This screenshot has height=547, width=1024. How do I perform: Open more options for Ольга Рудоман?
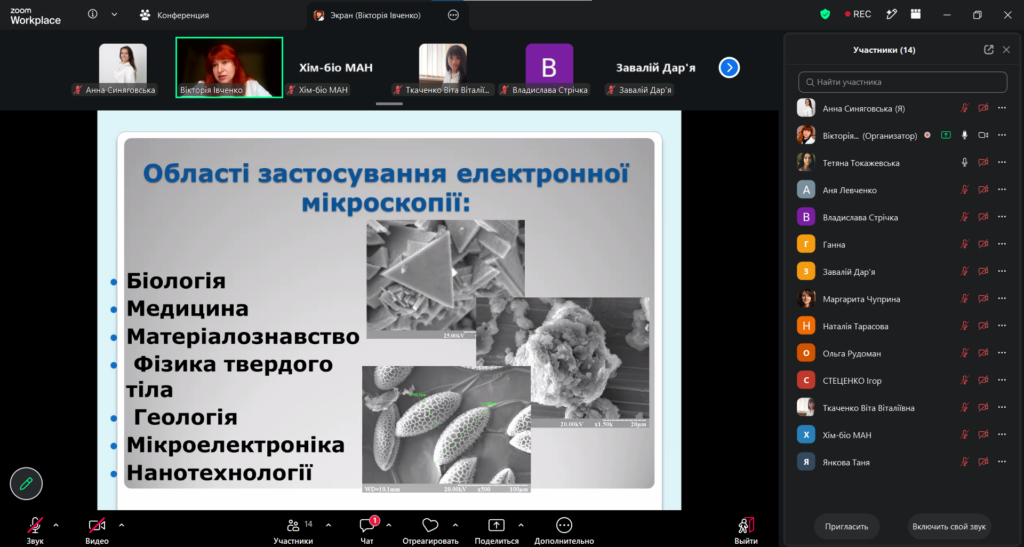(1002, 353)
